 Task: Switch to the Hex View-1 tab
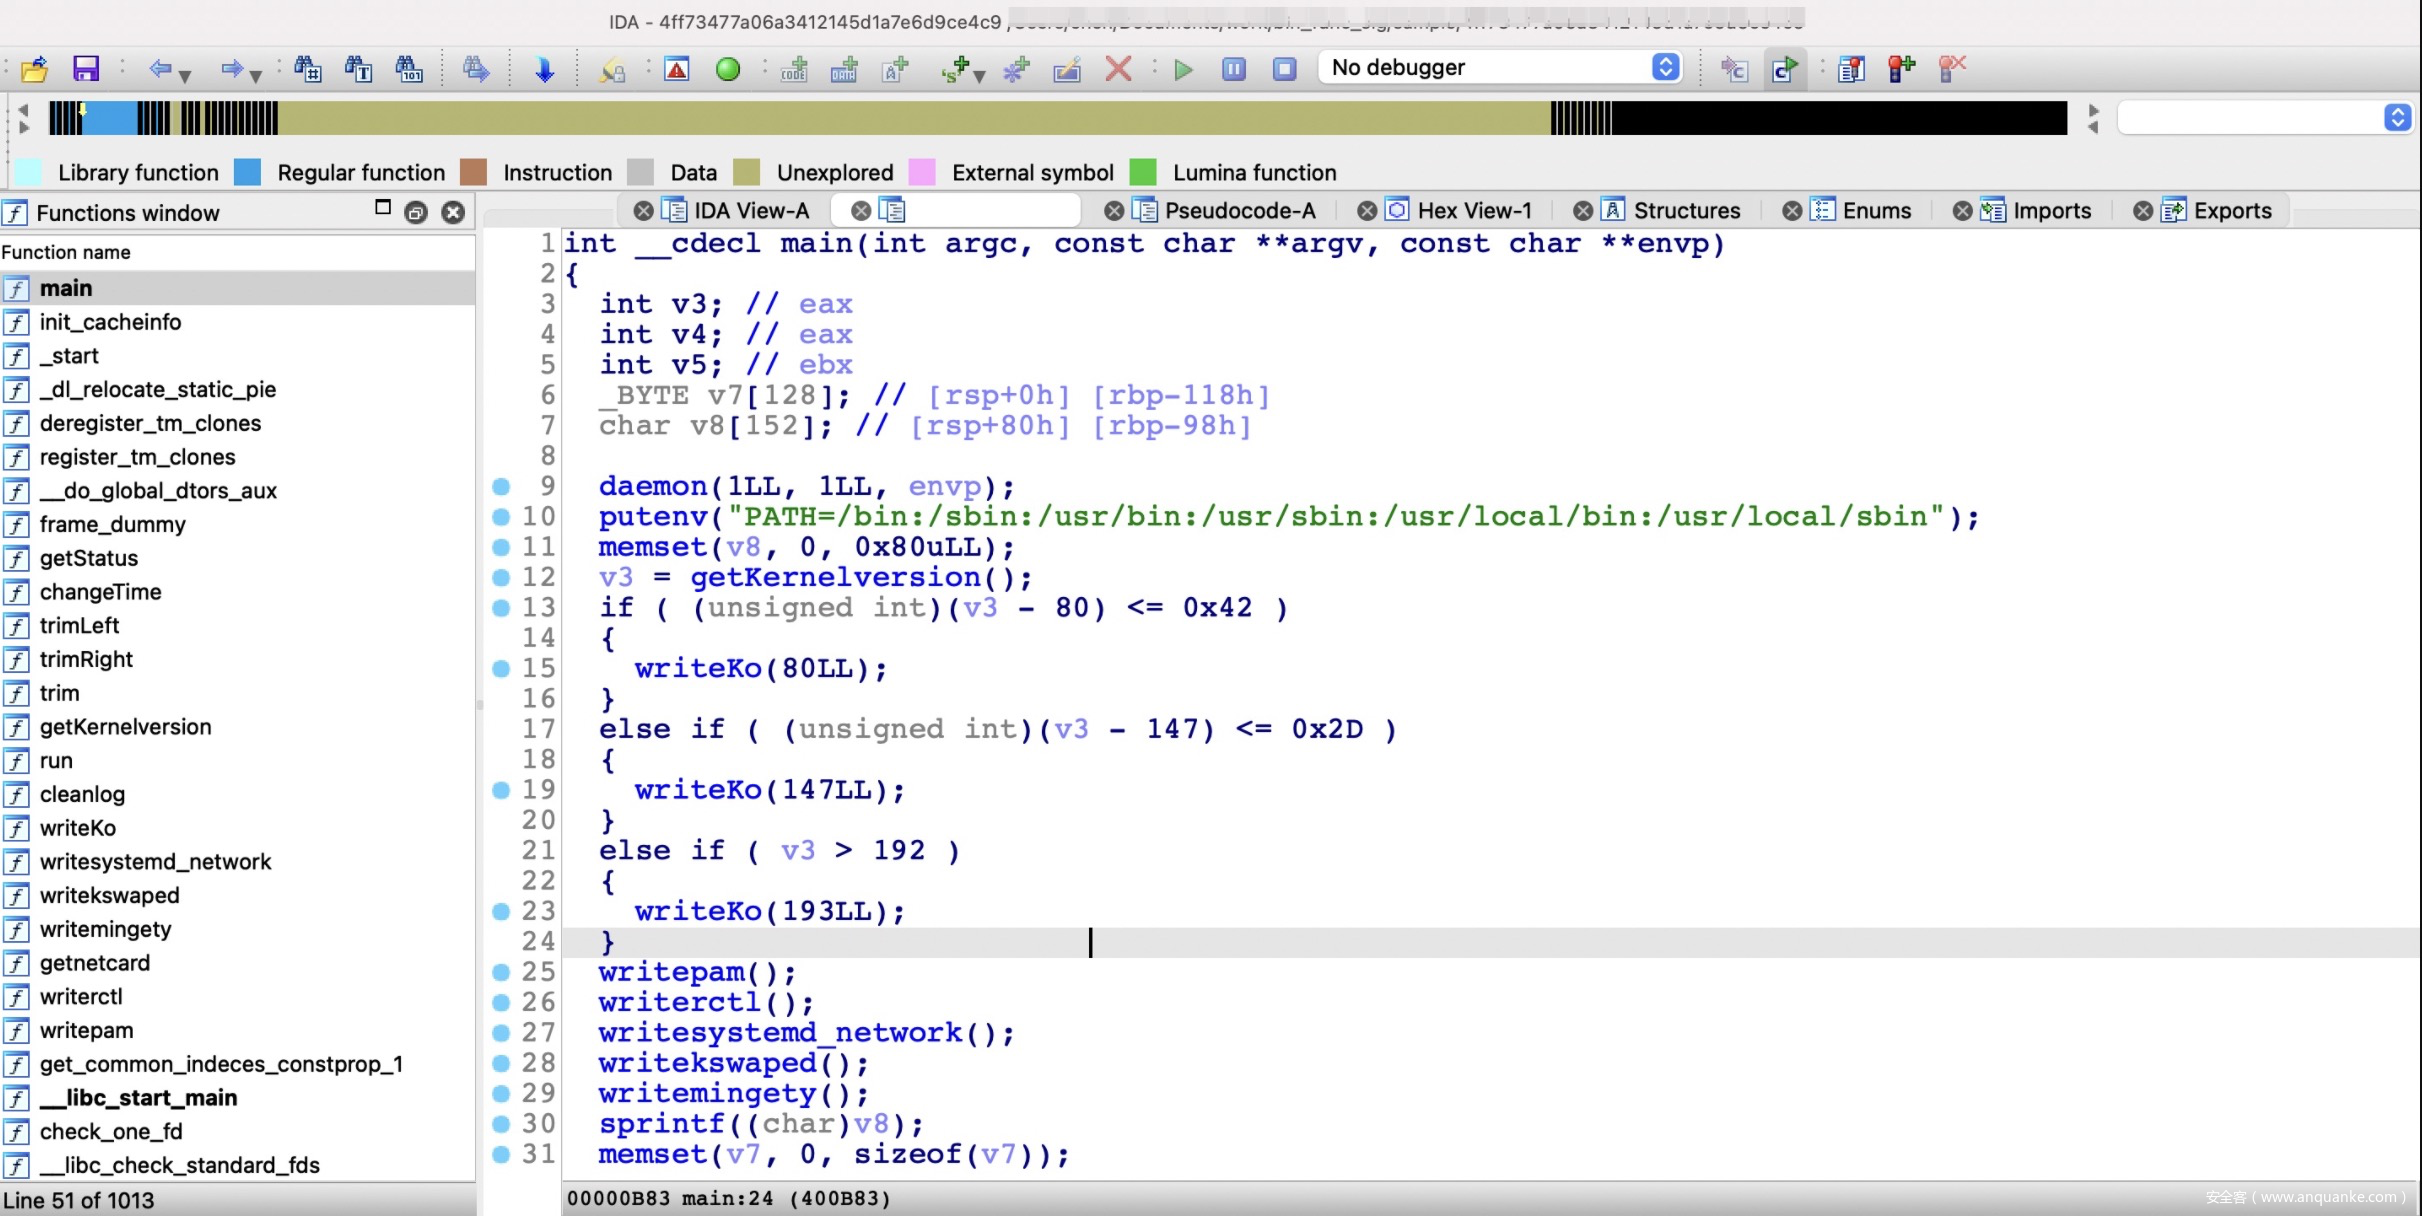point(1473,211)
